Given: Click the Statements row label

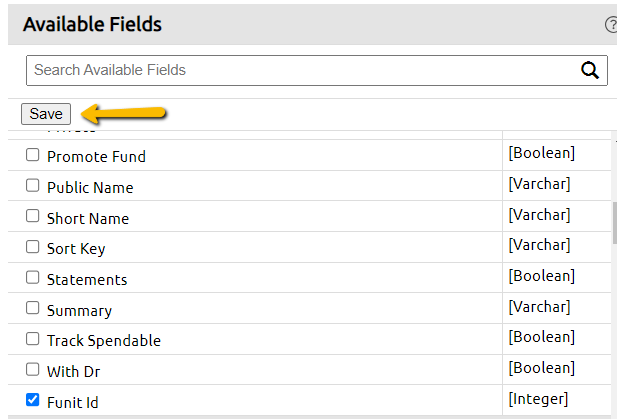Looking at the screenshot, I should [x=87, y=280].
